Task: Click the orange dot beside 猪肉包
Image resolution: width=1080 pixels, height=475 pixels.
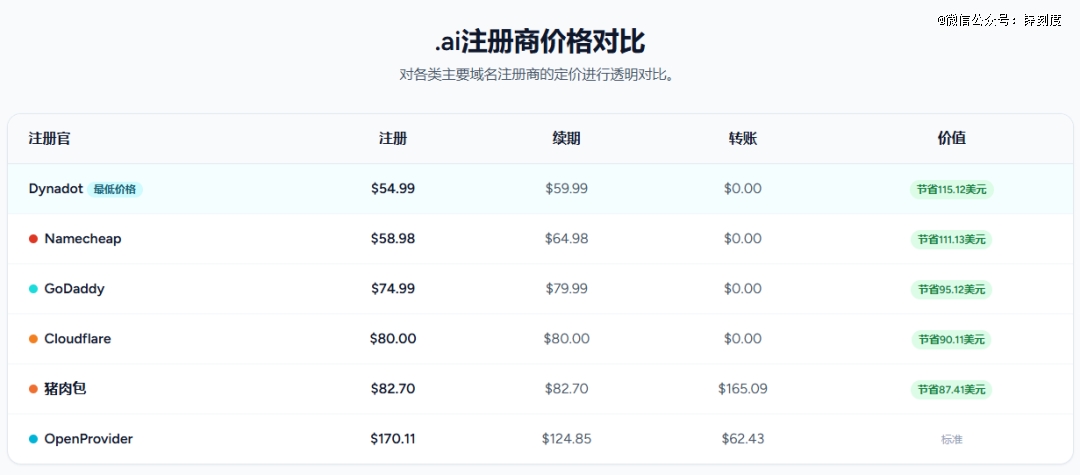Action: [33, 389]
